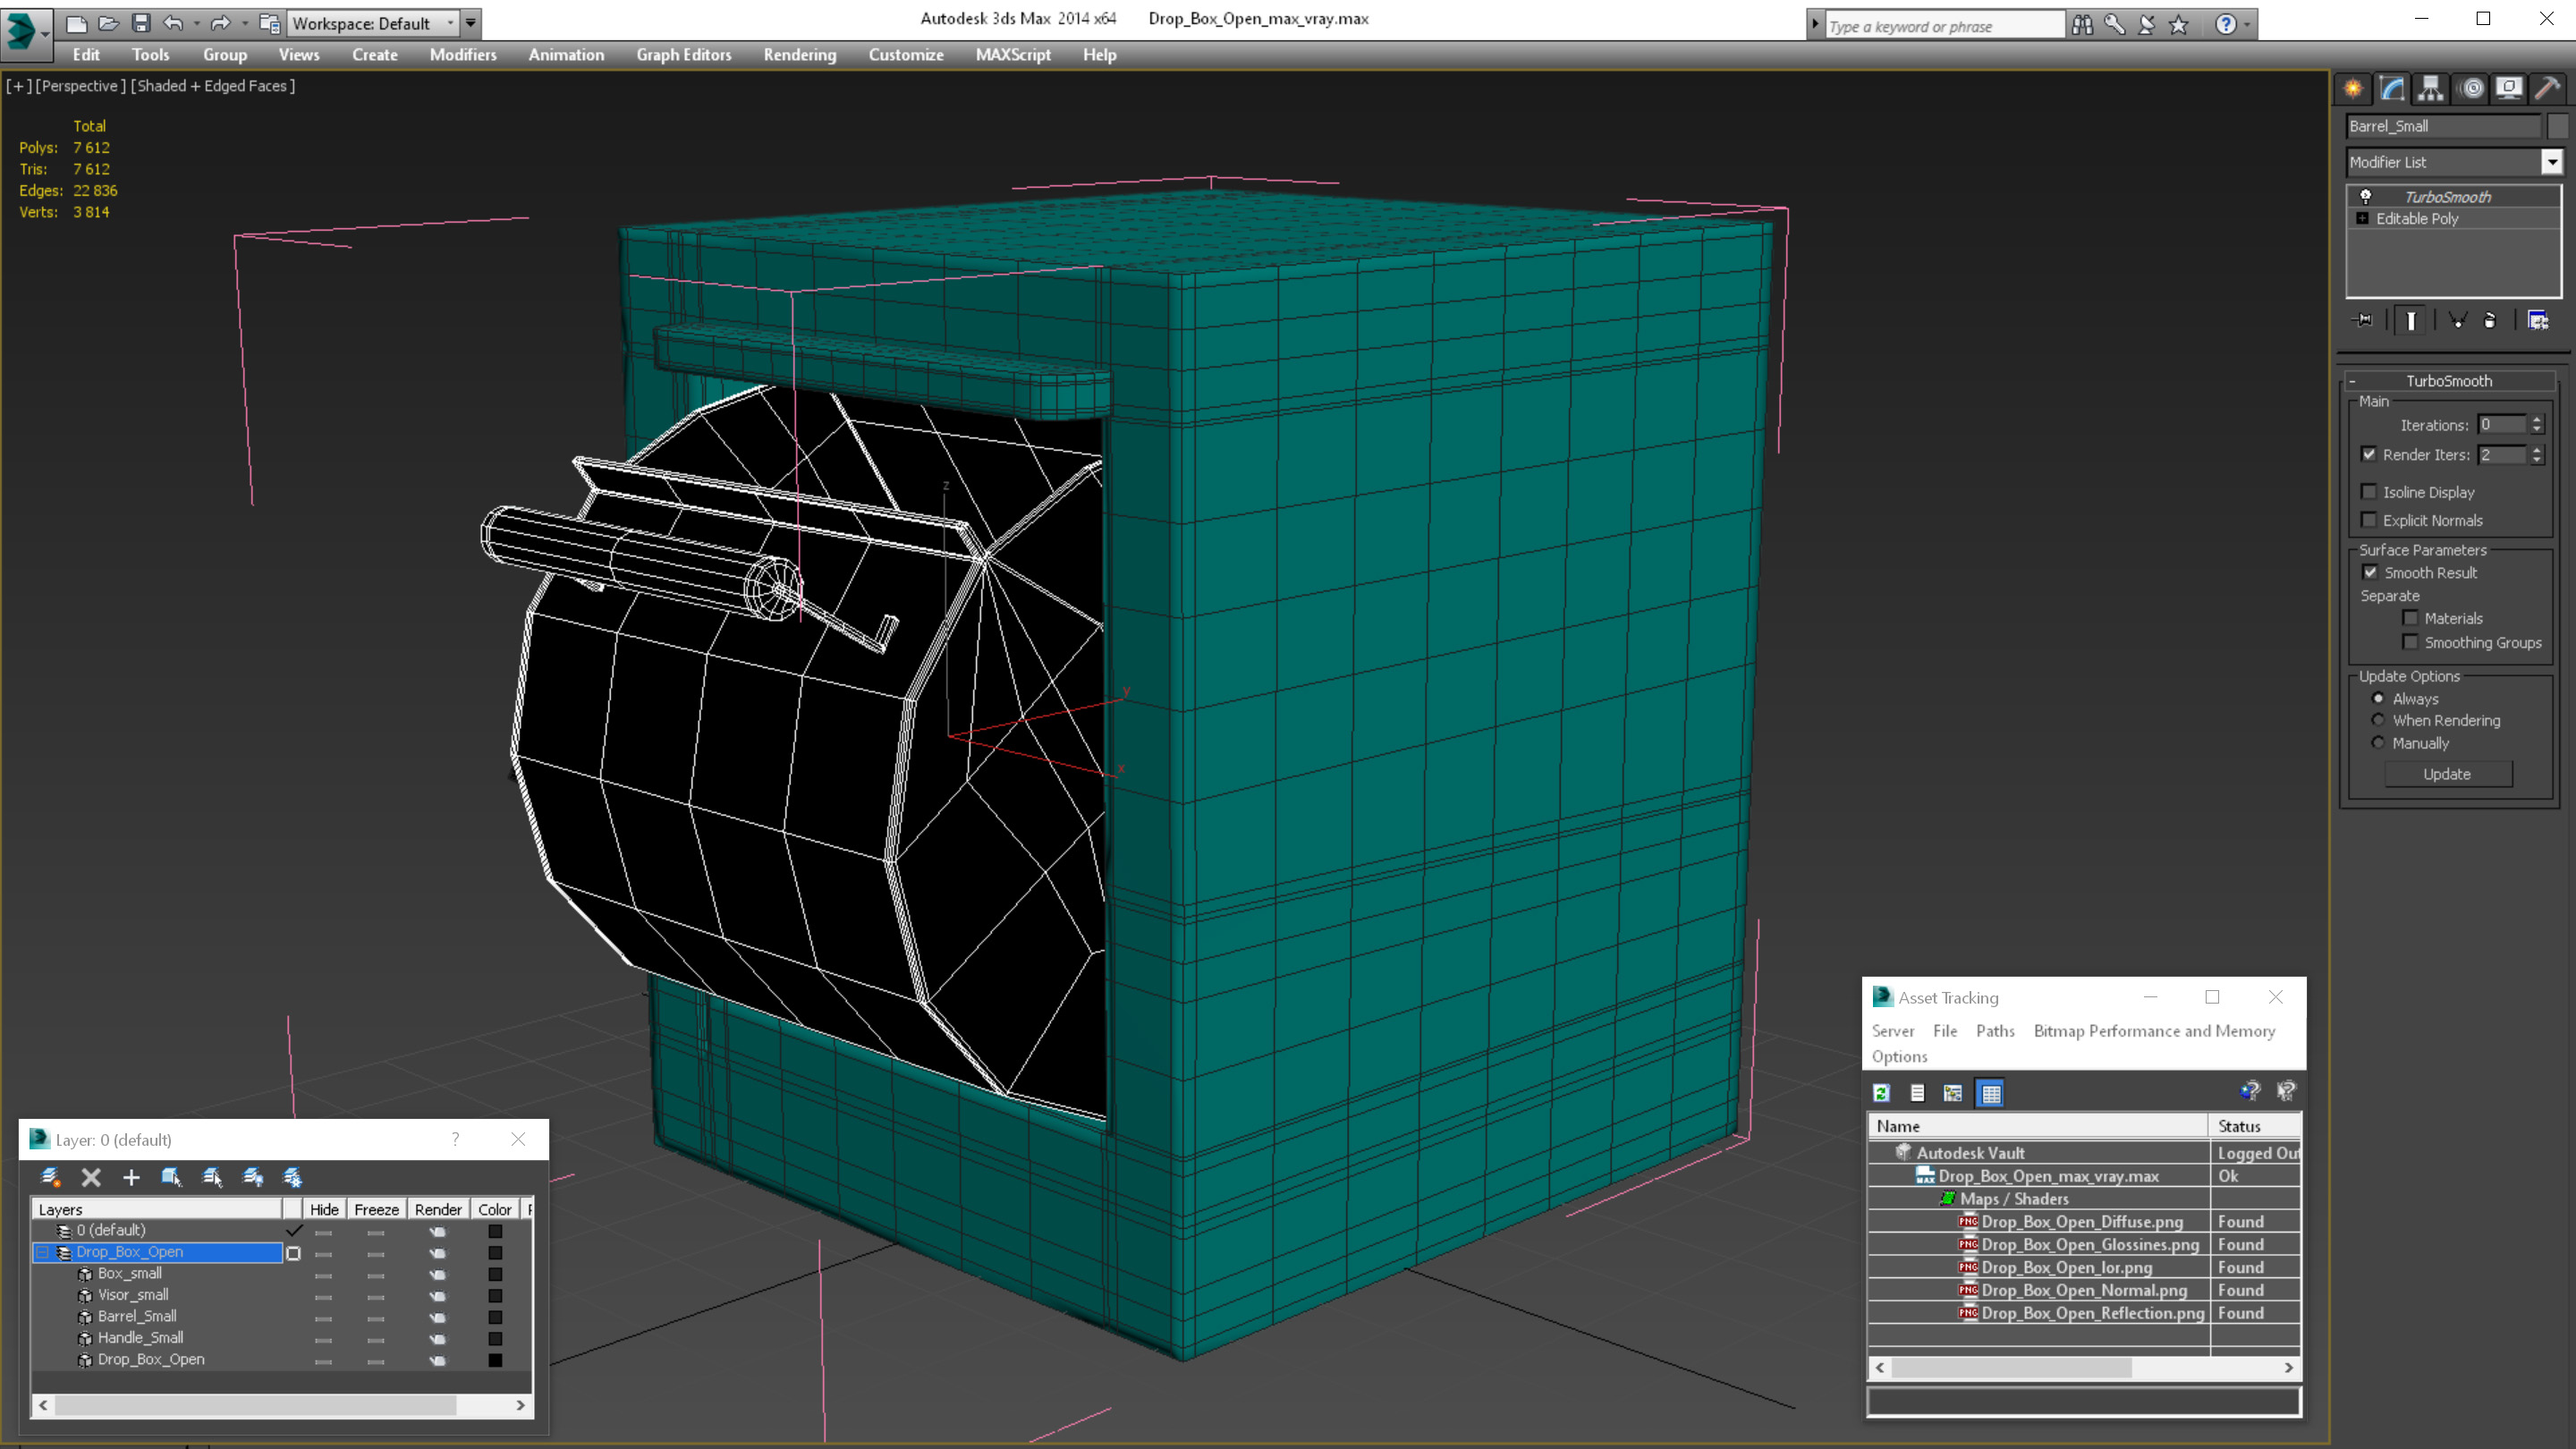This screenshot has height=1449, width=2576.
Task: Open the Workspace: Default dropdown
Action: pyautogui.click(x=371, y=23)
